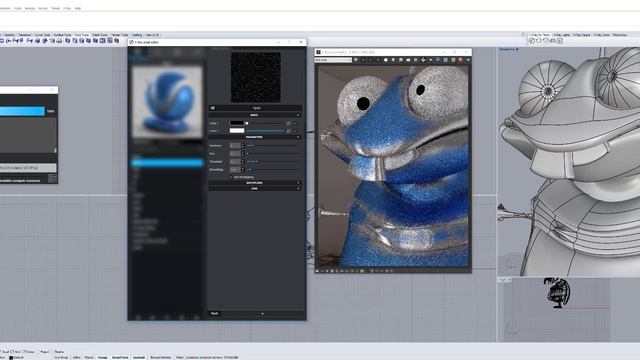The image size is (640, 360).
Task: Click Record History in the status bar
Action: coord(161,357)
